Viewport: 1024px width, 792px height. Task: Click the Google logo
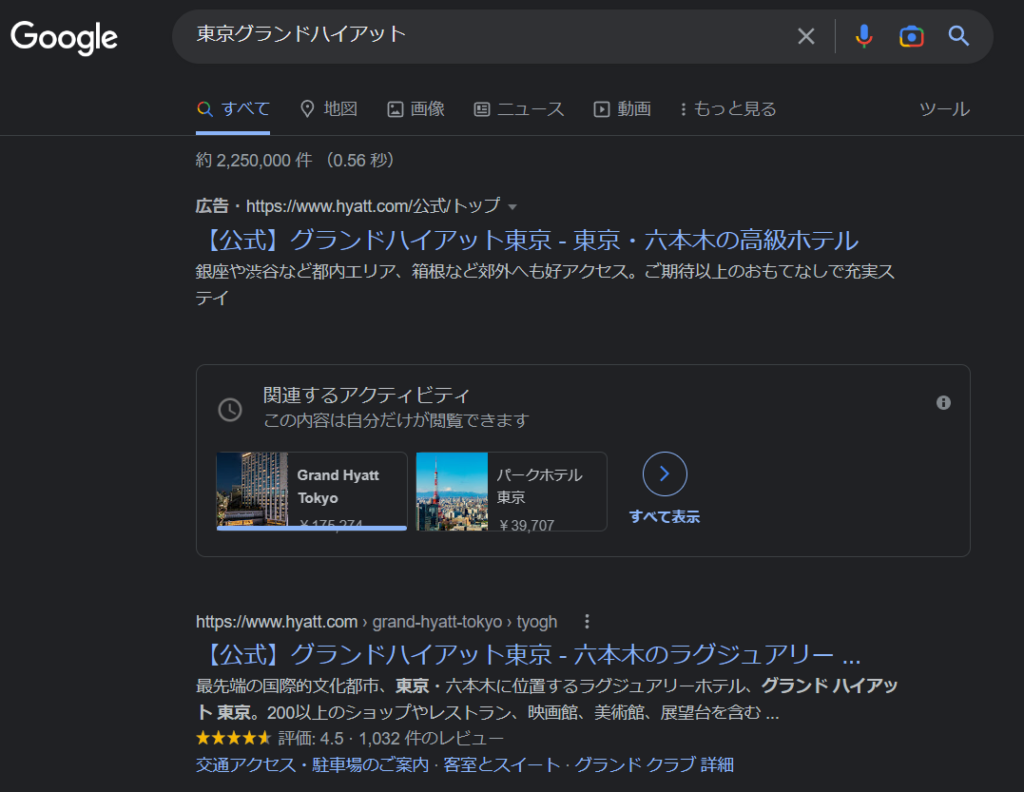click(64, 37)
